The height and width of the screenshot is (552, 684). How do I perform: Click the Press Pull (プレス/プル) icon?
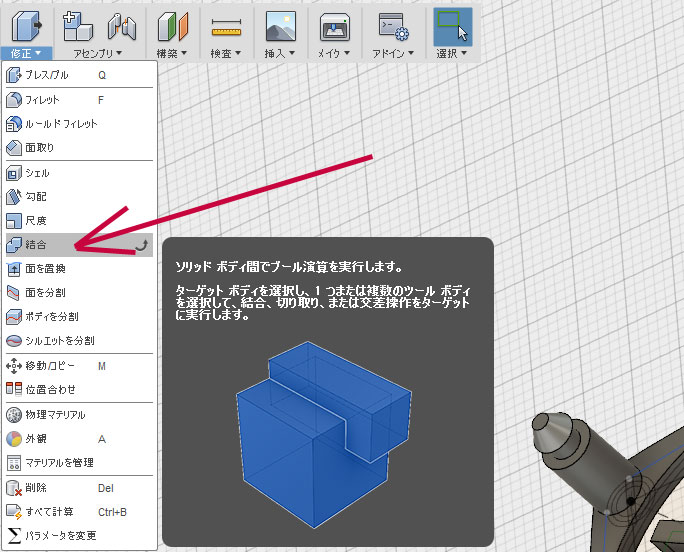coord(14,75)
